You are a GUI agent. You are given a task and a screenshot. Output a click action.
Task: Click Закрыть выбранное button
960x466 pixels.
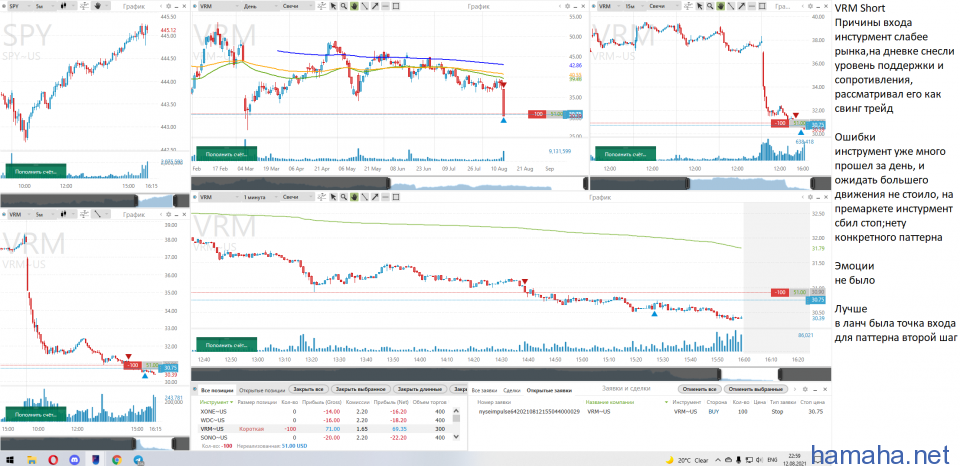click(x=361, y=389)
